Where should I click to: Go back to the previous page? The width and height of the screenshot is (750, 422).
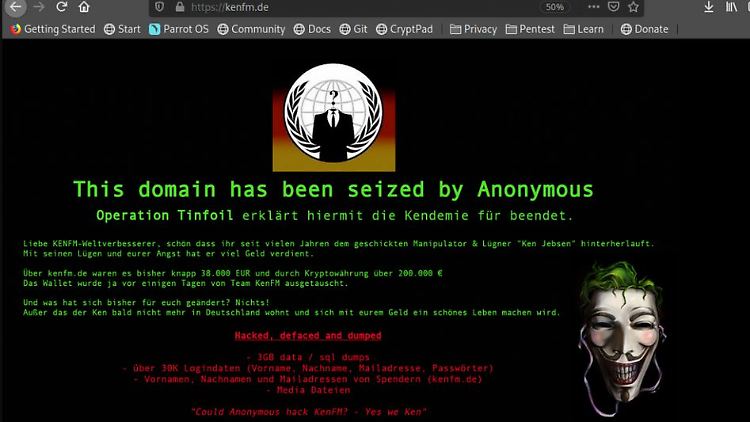pos(15,7)
